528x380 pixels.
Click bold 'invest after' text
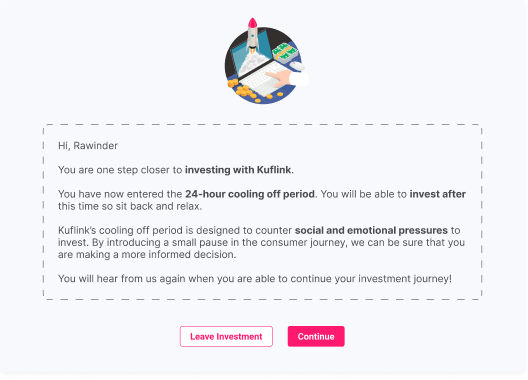[x=437, y=194]
